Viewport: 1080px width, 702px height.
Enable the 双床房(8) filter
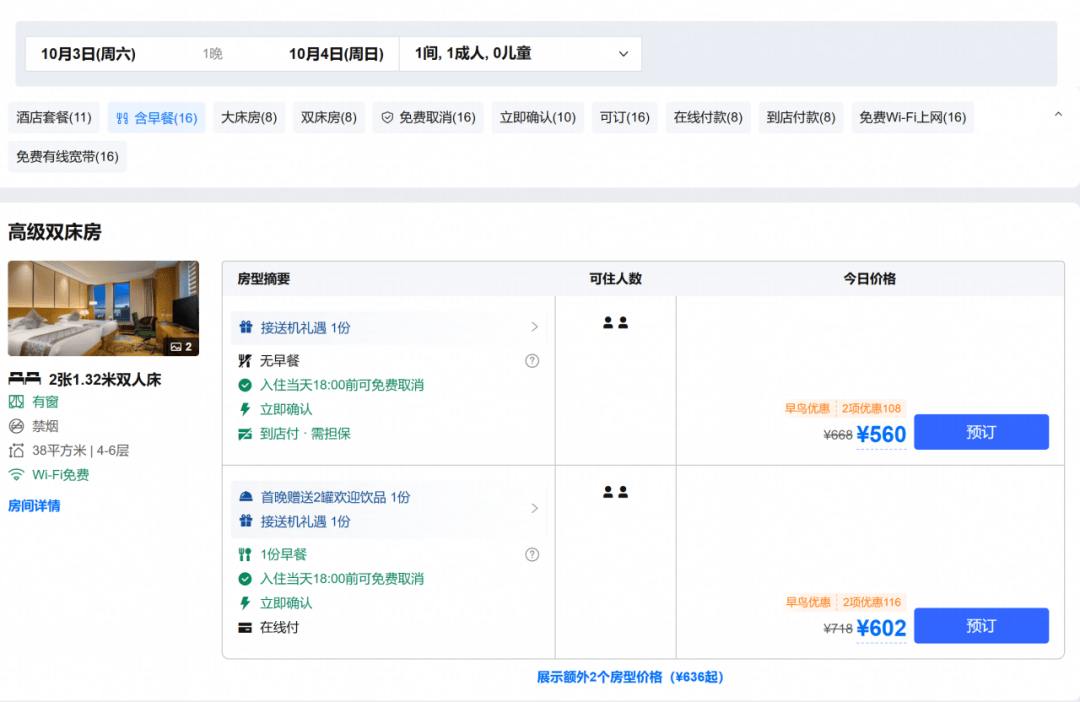[329, 117]
